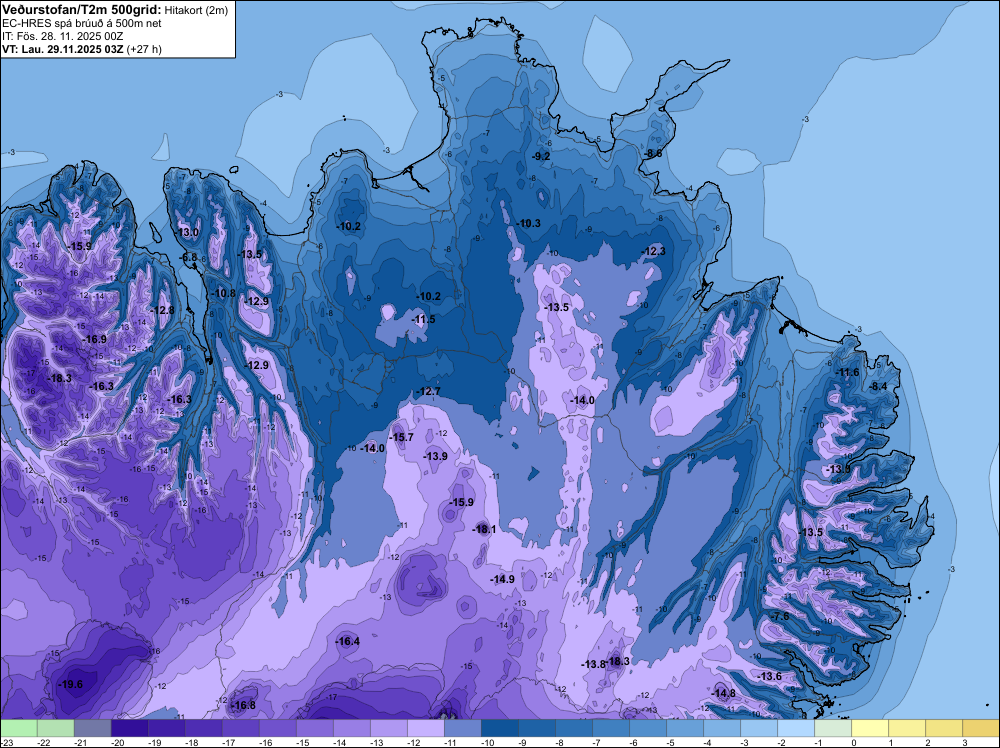Image resolution: width=1000 pixels, height=748 pixels.
Task: Click the -15 label in the legend bar
Action: click(x=303, y=742)
